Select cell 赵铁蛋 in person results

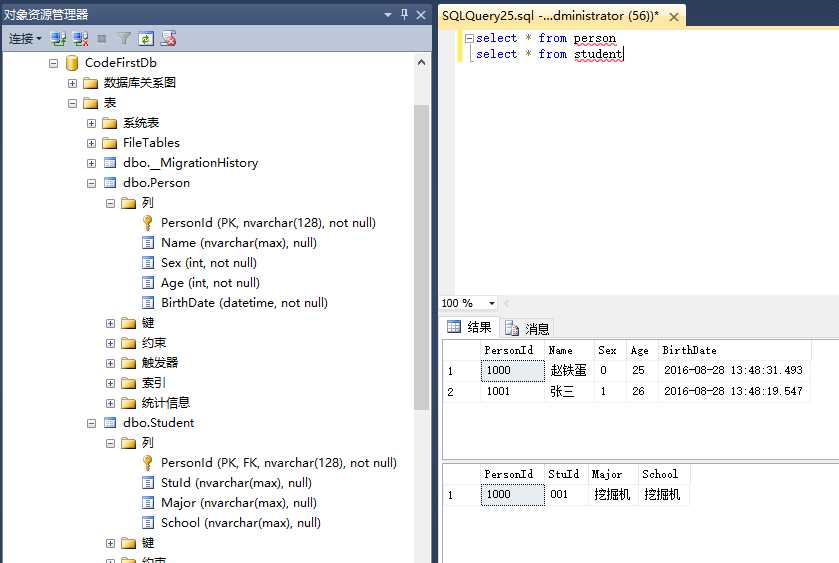tap(569, 370)
